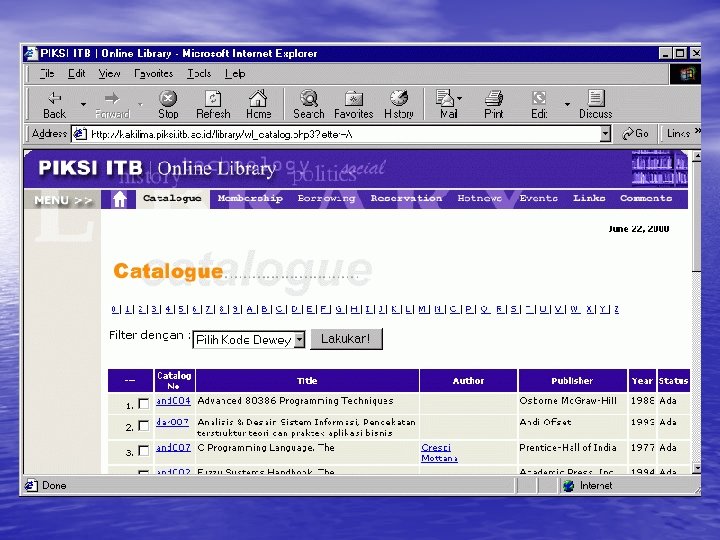Screen dimensions: 720x540
Task: Tick checkbox for C Programming Language row
Action: point(144,450)
